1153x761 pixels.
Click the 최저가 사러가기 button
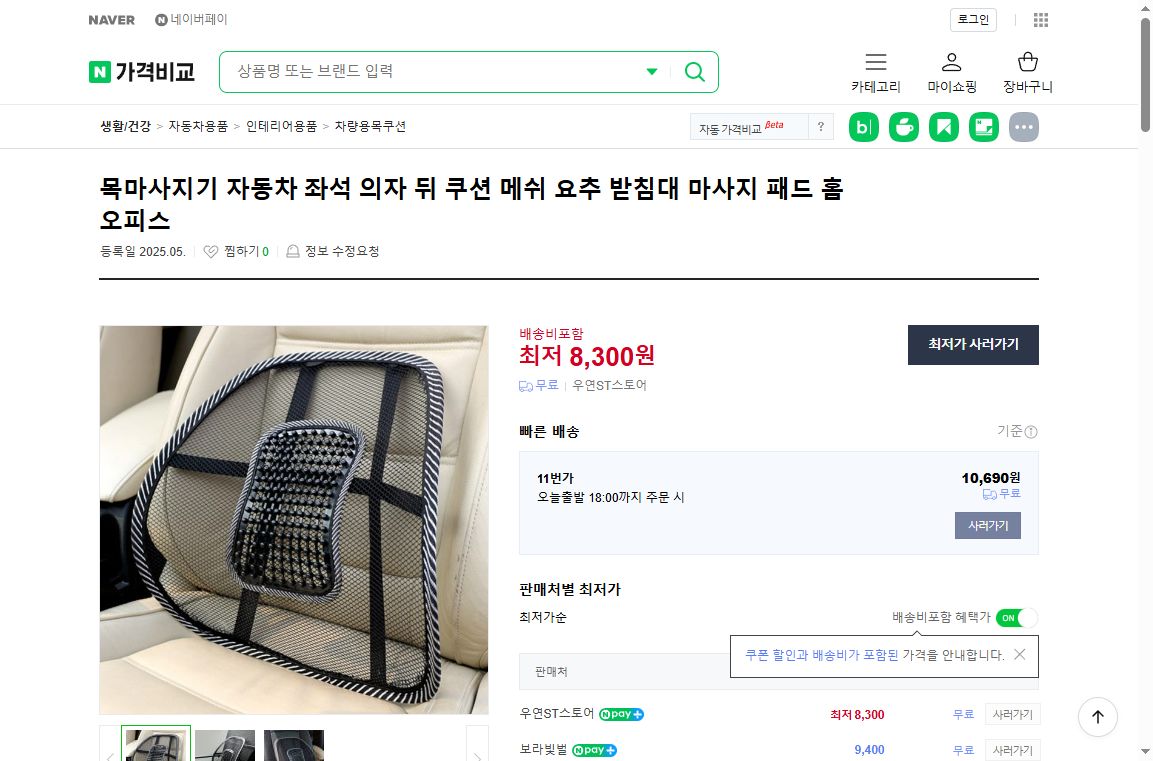tap(972, 344)
